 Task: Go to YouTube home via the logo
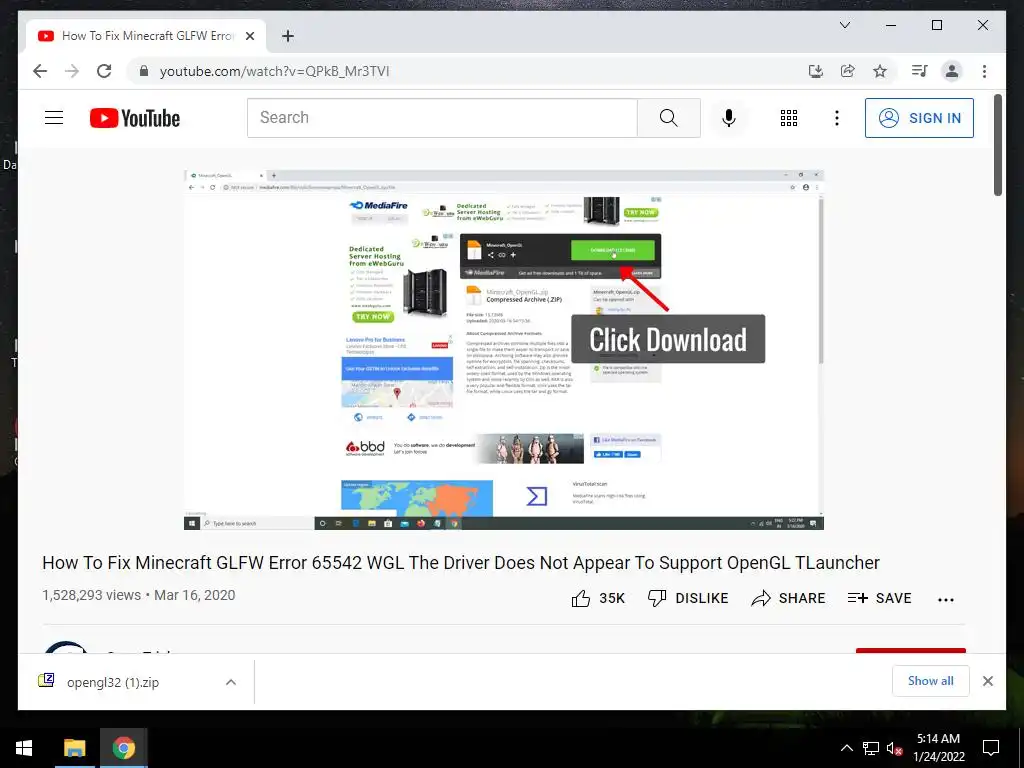(x=135, y=118)
